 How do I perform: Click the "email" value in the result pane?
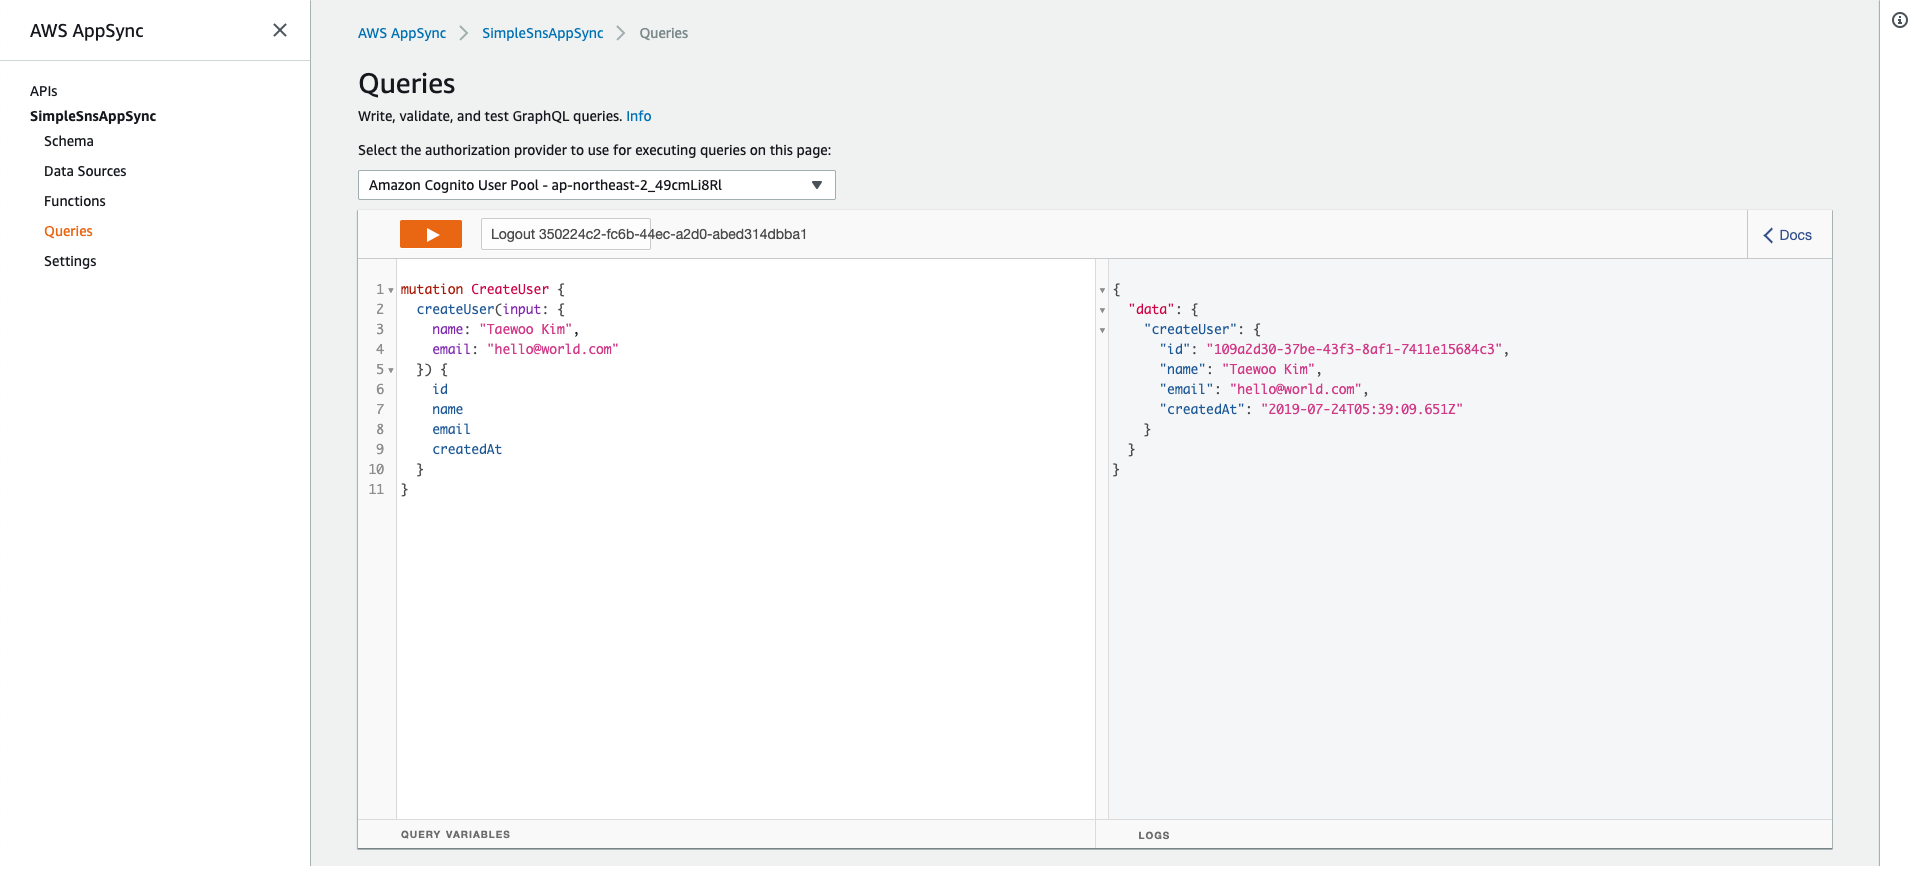click(1296, 389)
